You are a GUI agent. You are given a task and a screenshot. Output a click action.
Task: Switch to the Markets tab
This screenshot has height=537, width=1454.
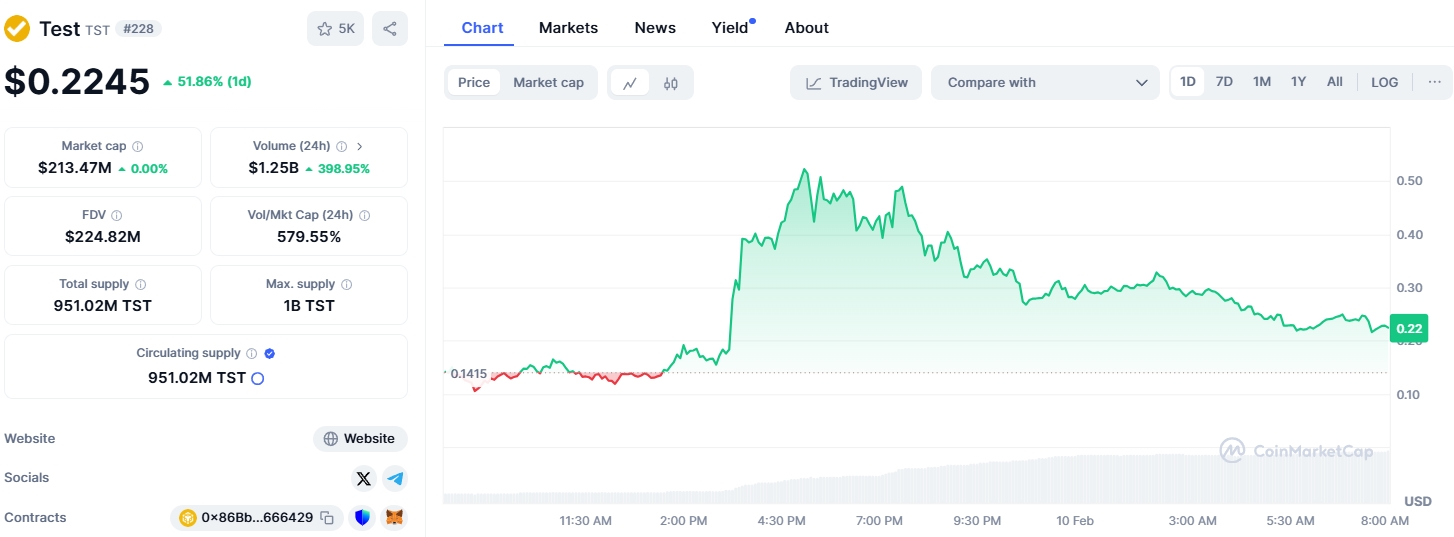pos(568,28)
